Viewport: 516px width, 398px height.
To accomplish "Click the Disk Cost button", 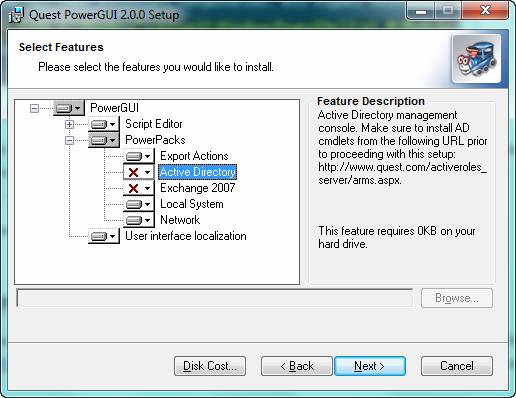I will point(210,366).
